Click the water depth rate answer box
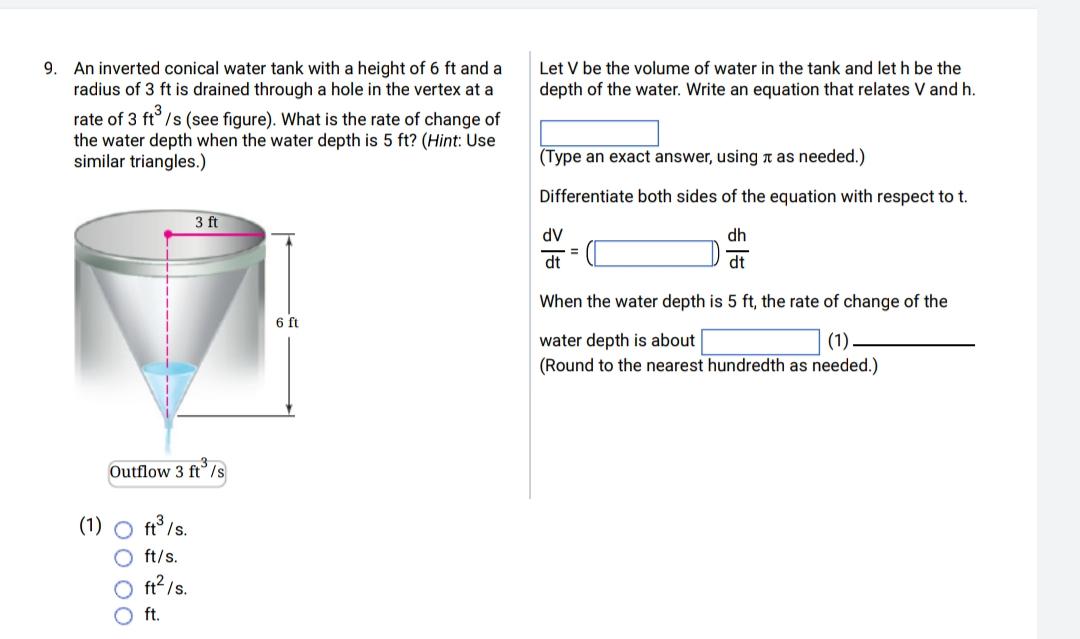This screenshot has width=1080, height=639. pos(762,341)
